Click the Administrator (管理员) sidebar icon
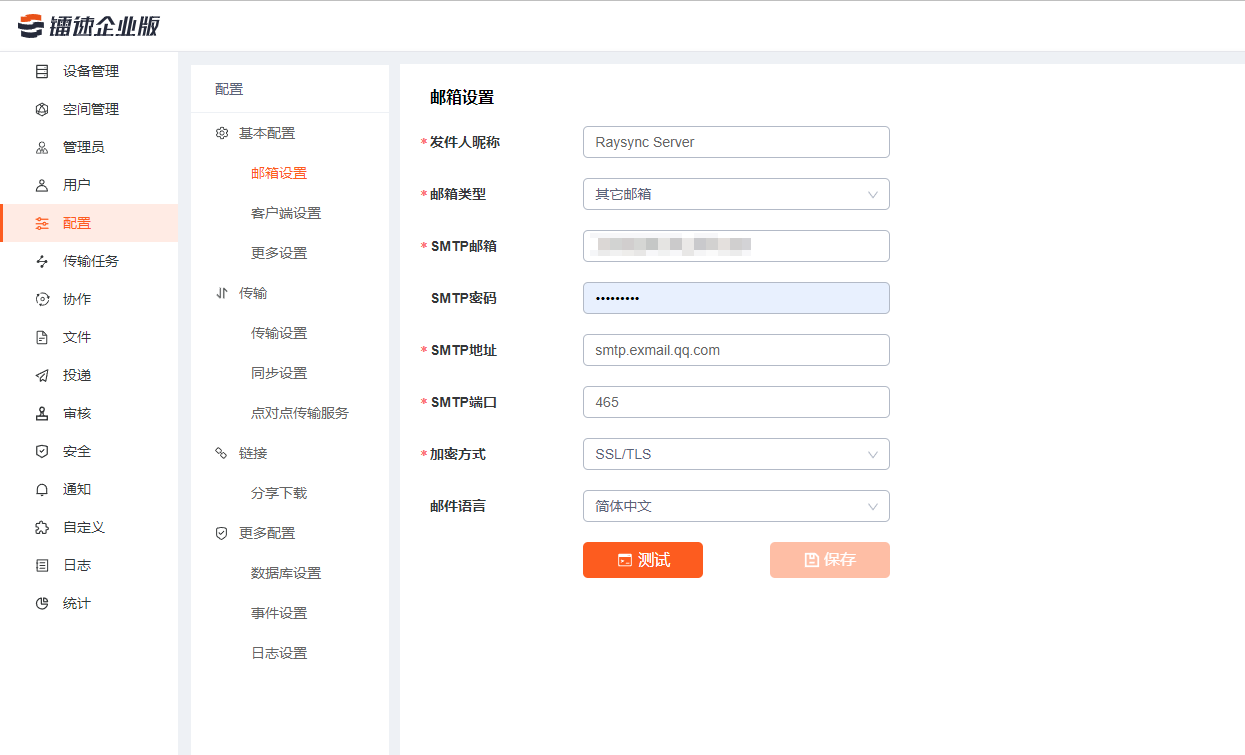 point(42,148)
